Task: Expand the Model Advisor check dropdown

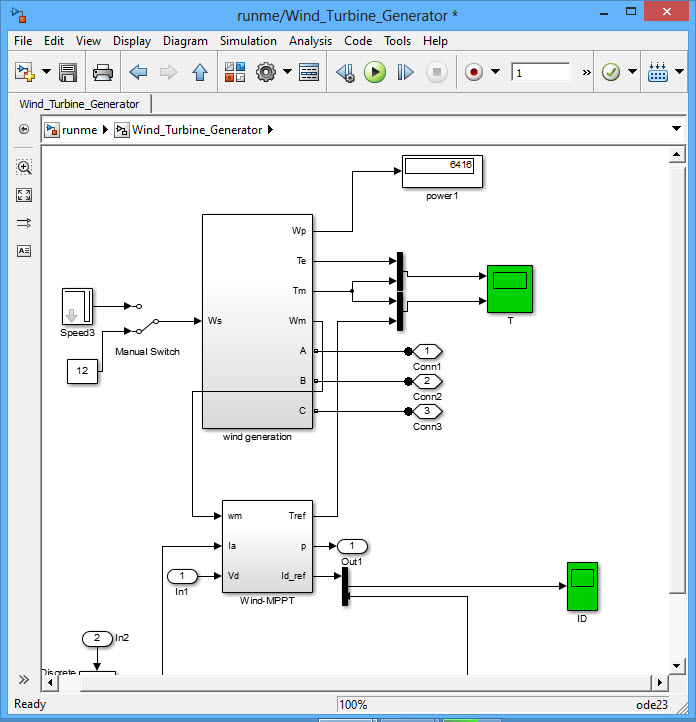Action: (630, 72)
